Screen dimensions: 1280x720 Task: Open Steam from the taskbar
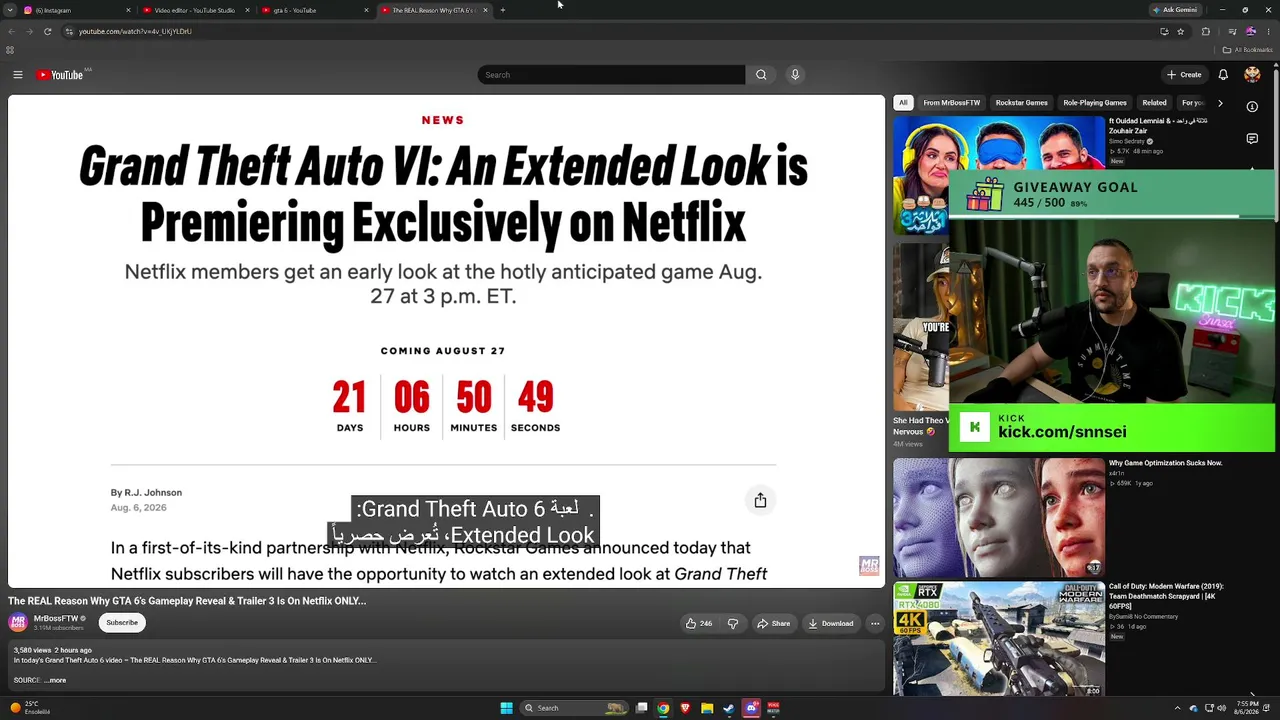(x=729, y=708)
